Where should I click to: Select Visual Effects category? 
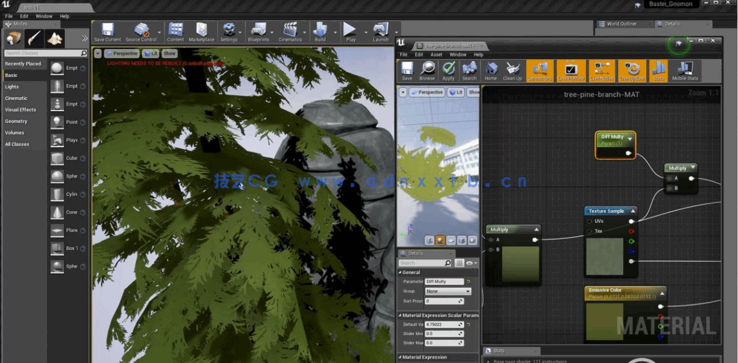click(x=24, y=110)
